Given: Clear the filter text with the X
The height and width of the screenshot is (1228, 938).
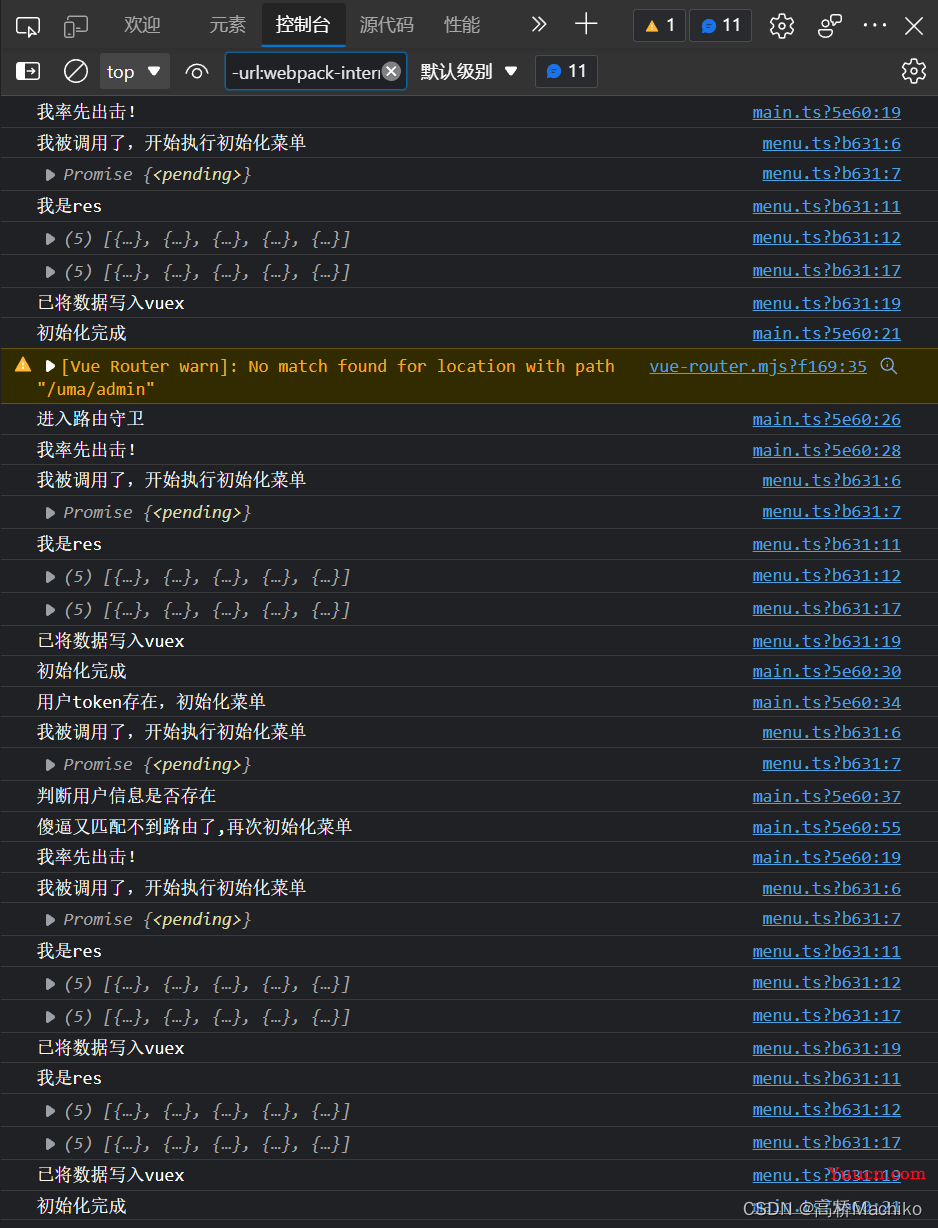Looking at the screenshot, I should tap(391, 71).
